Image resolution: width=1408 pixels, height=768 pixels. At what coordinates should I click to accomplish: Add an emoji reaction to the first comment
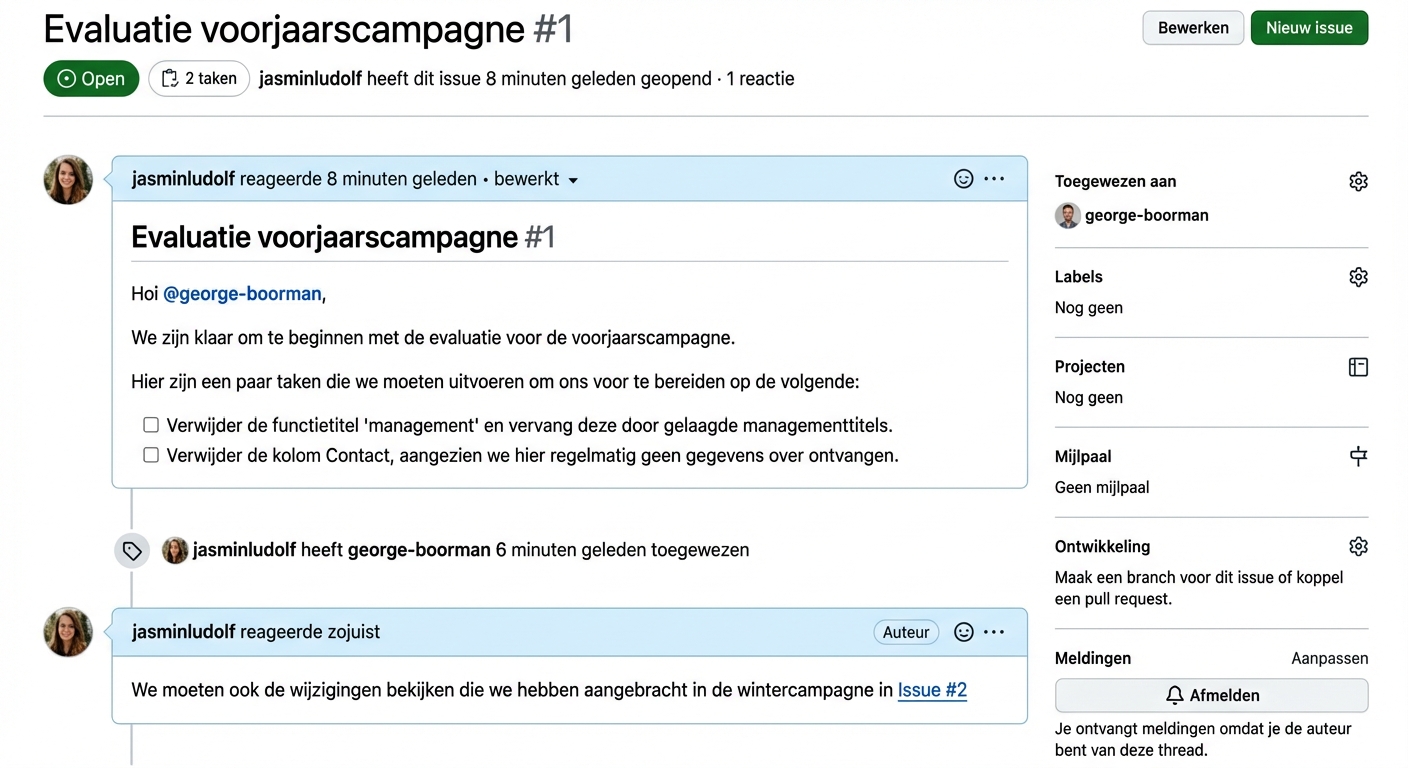click(x=963, y=178)
